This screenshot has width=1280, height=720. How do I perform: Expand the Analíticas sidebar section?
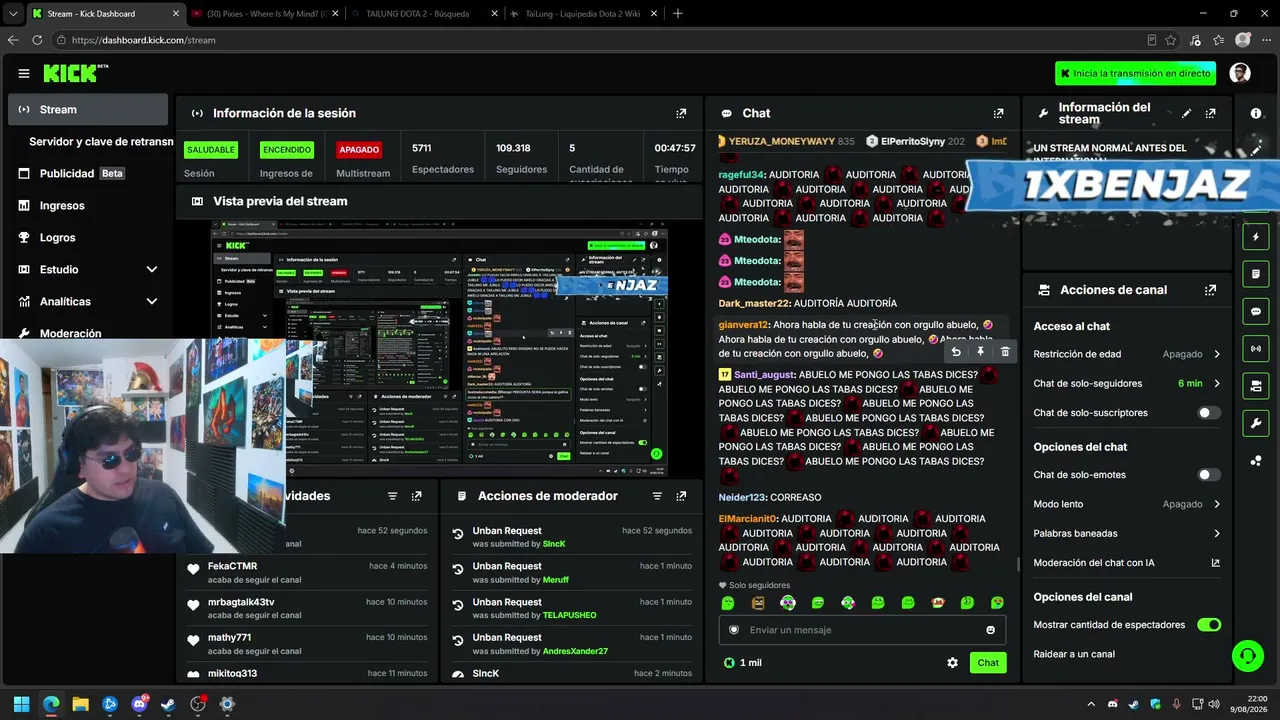point(152,302)
